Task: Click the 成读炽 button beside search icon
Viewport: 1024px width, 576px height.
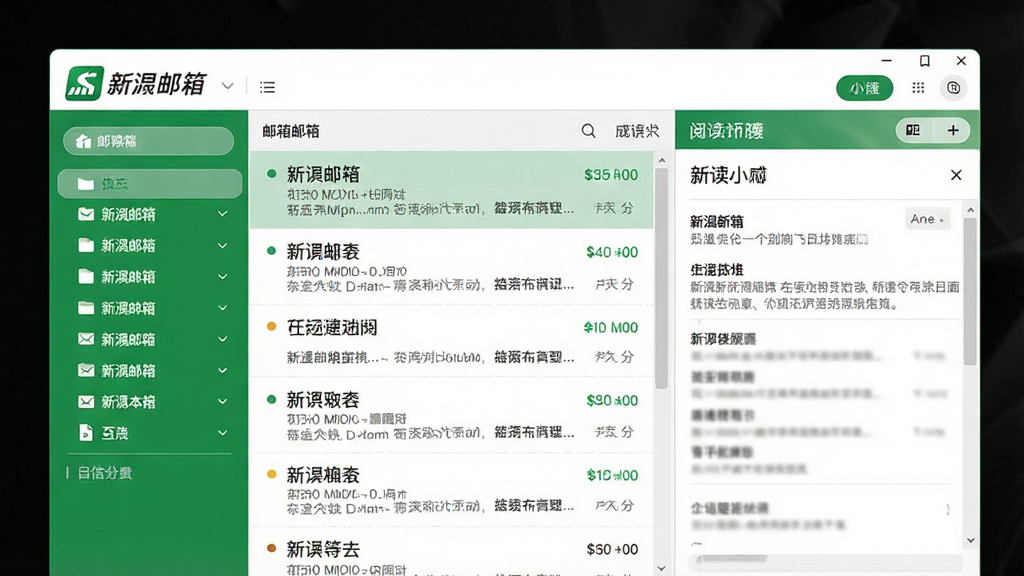Action: coord(637,131)
